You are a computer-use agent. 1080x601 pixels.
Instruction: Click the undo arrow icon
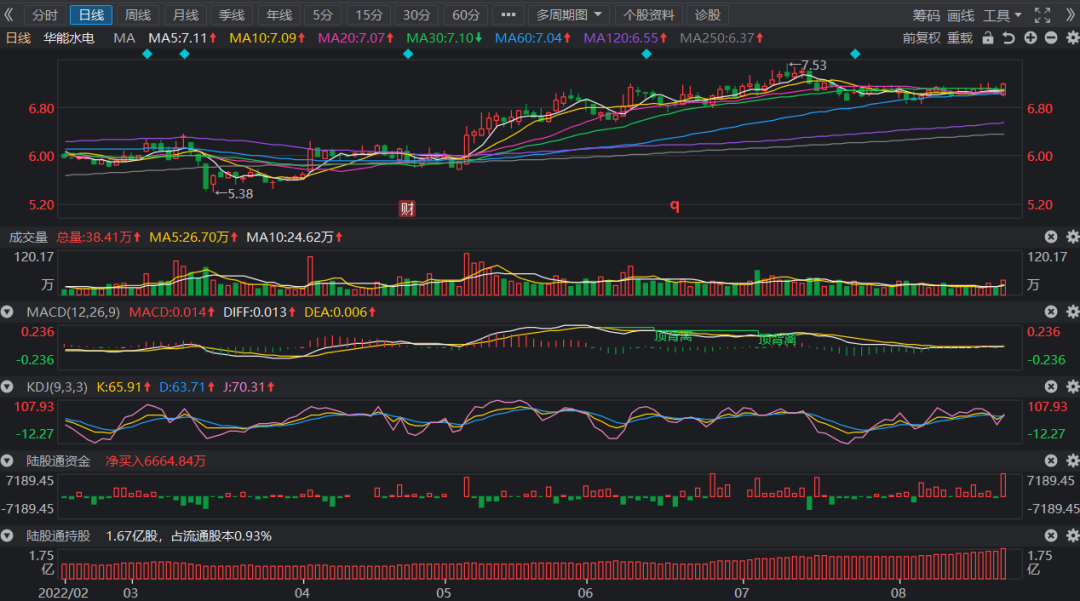(1009, 38)
